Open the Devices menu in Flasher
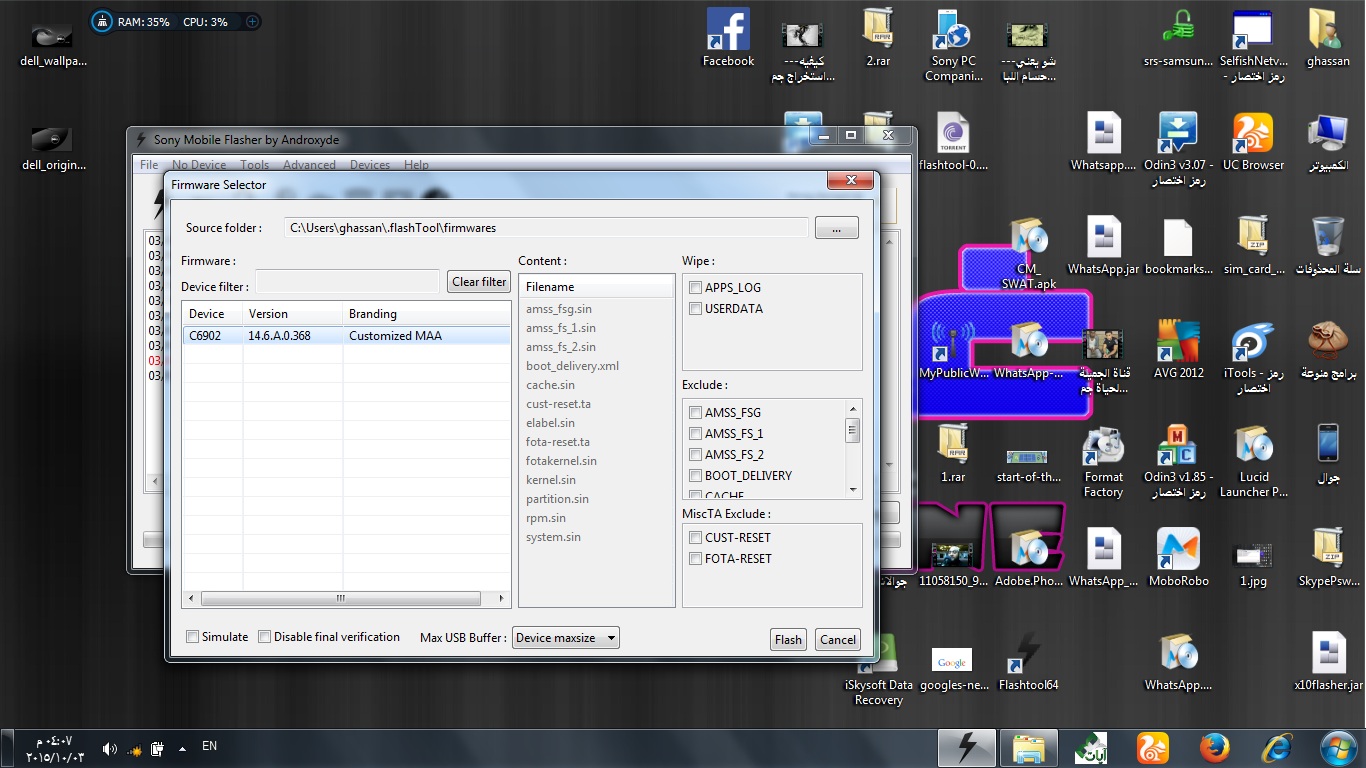Viewport: 1366px width, 768px height. click(x=370, y=165)
